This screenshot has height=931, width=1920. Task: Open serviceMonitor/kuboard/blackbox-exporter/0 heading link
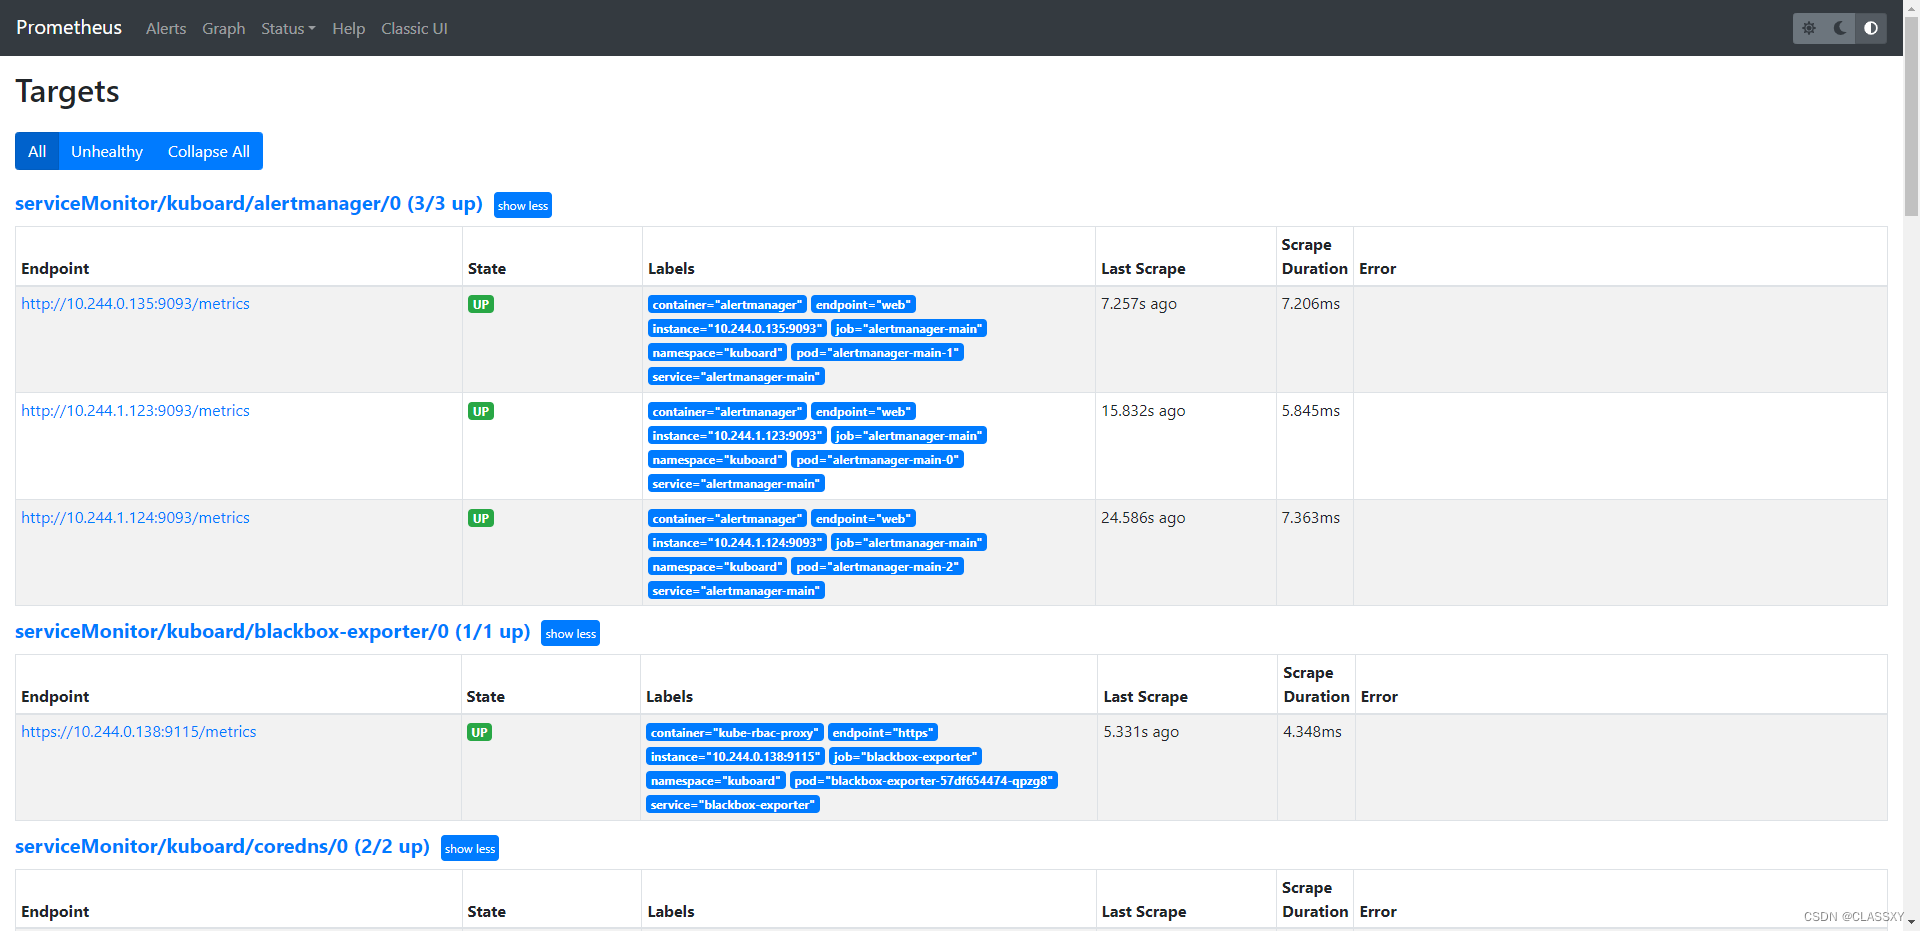tap(272, 631)
